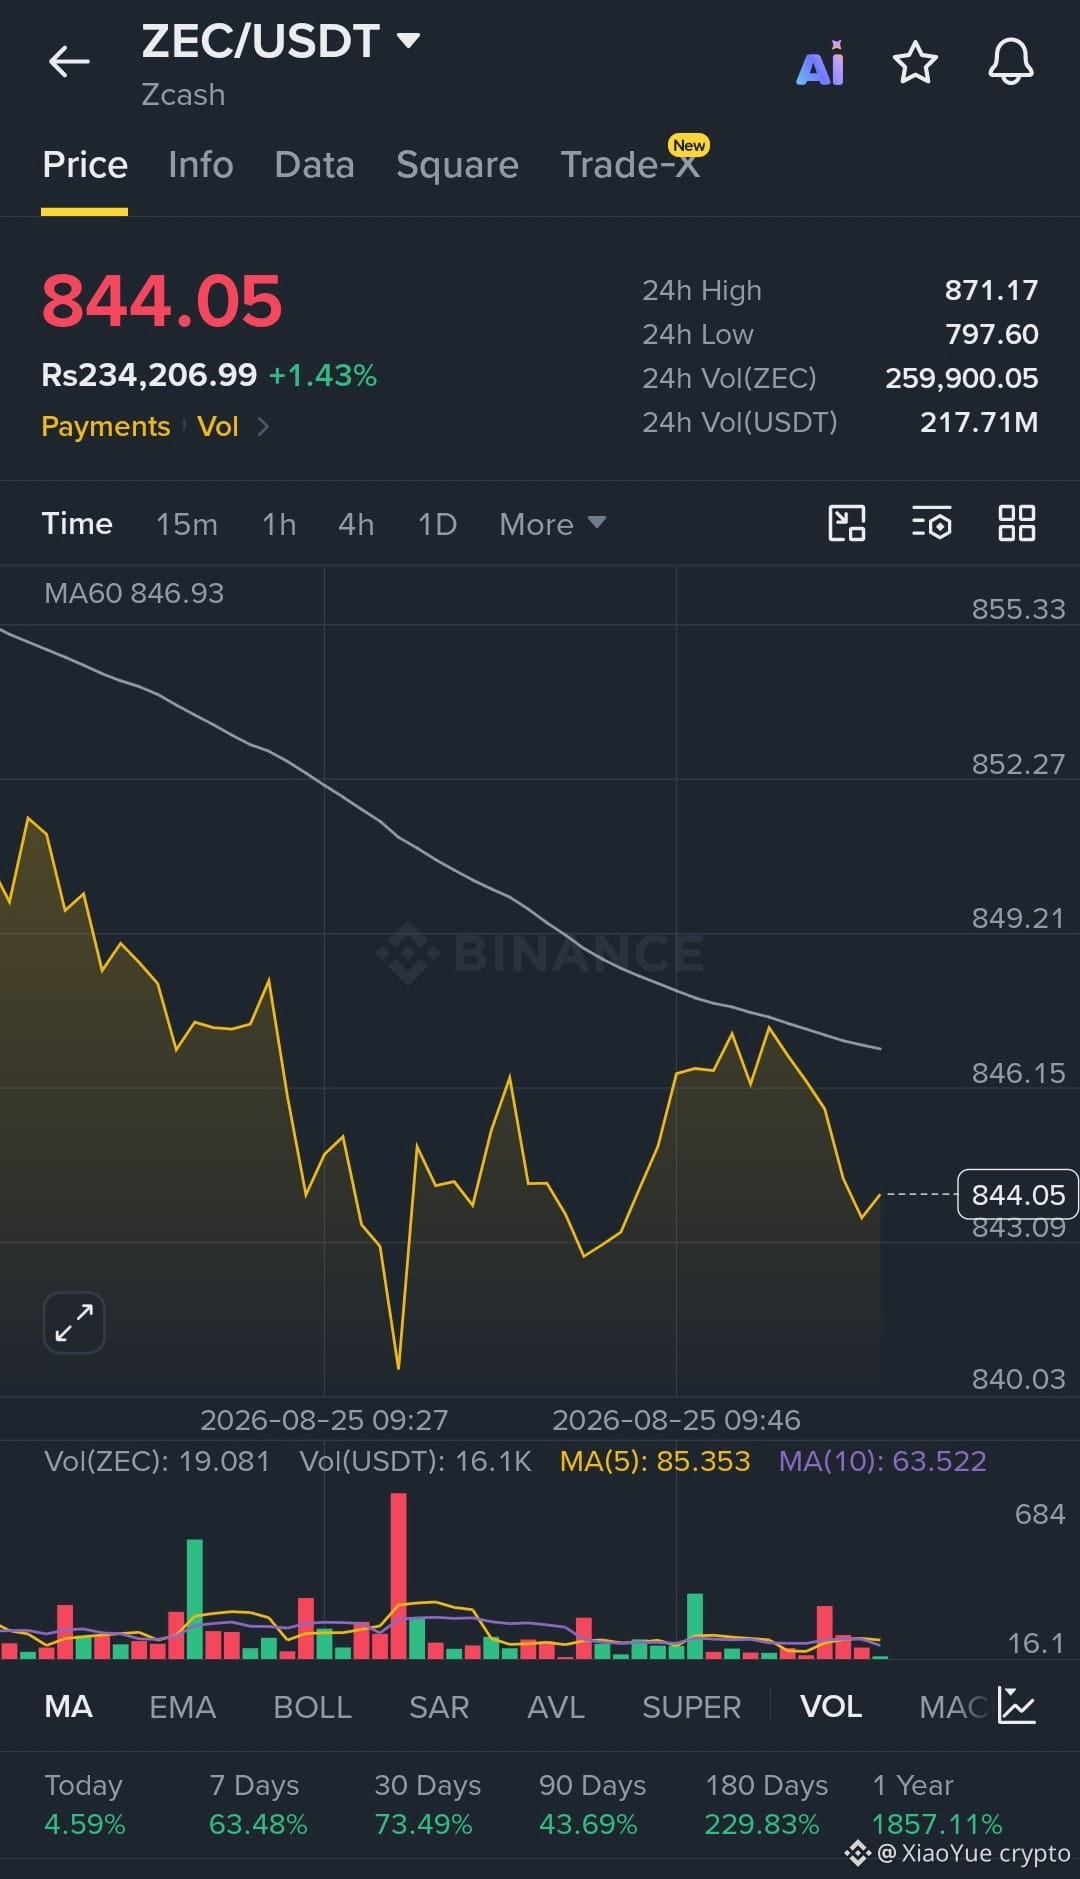The height and width of the screenshot is (1879, 1080).
Task: Tap the Payments tag
Action: click(x=106, y=426)
